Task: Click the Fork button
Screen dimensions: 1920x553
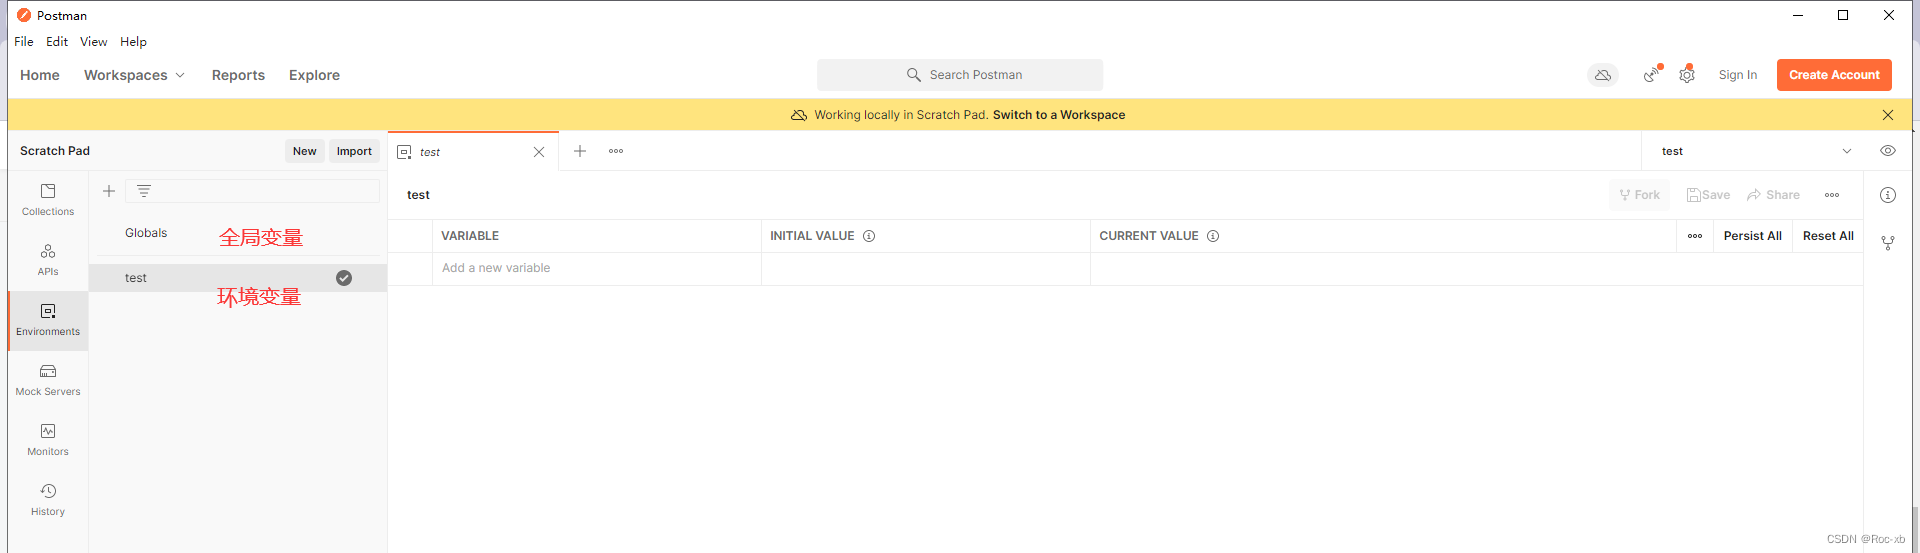Action: 1640,195
